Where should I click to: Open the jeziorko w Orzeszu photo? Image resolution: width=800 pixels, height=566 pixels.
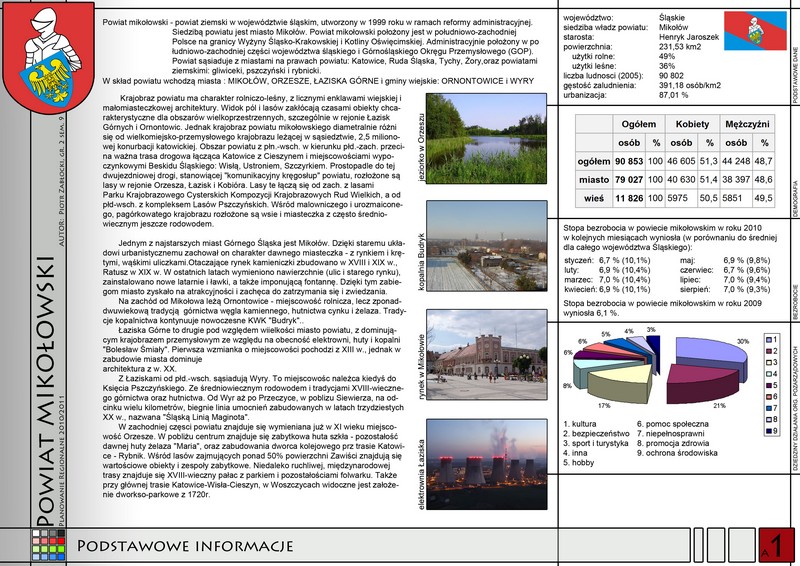point(486,138)
